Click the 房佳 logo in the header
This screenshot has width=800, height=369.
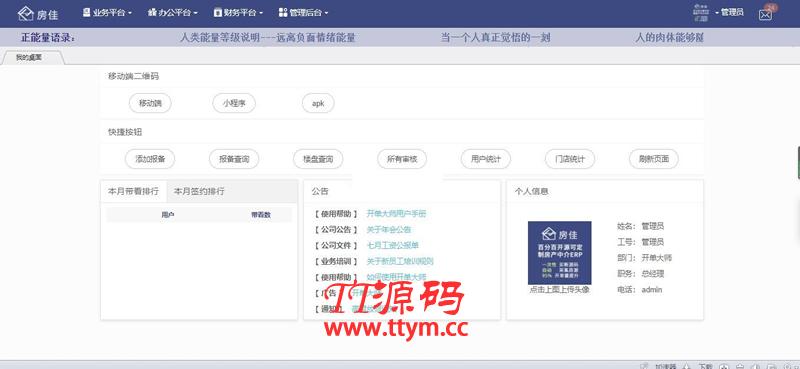(38, 14)
